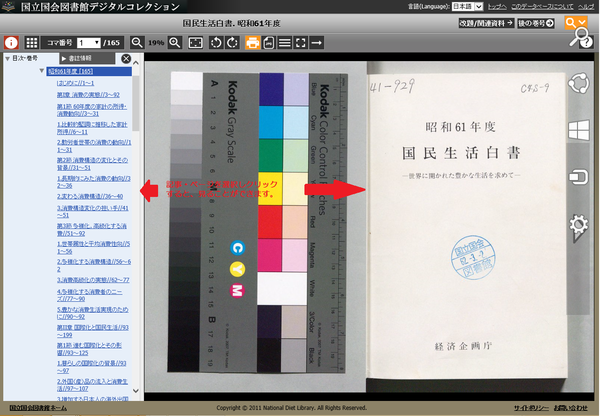Click the 国立国会図書館デジタルコレクション site logo
Viewport: 600px width, 416px height.
[x=91, y=7]
